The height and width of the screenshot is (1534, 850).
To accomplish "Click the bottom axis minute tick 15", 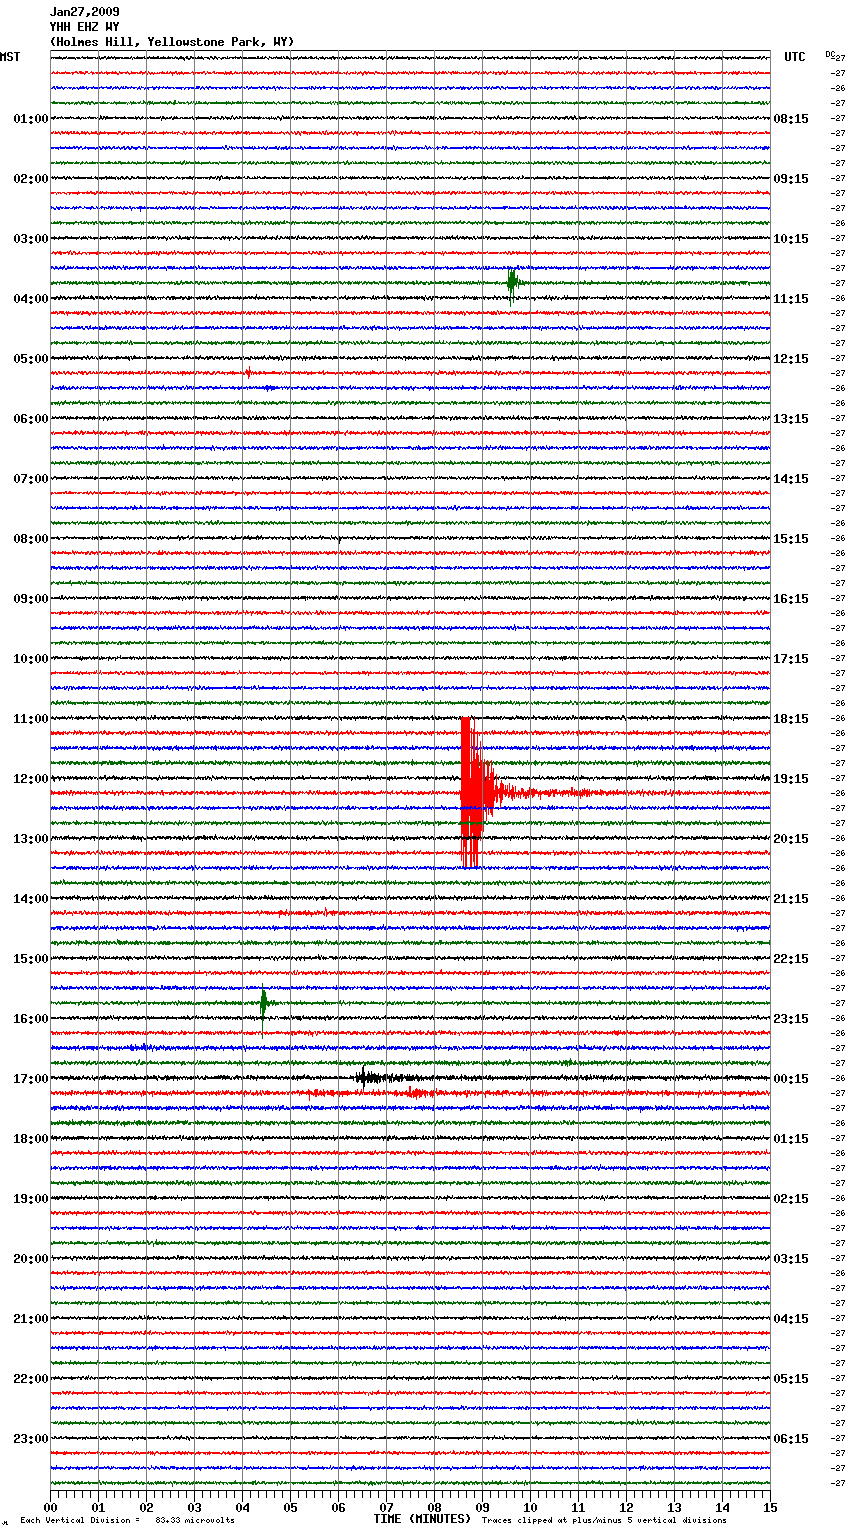I will (770, 1507).
